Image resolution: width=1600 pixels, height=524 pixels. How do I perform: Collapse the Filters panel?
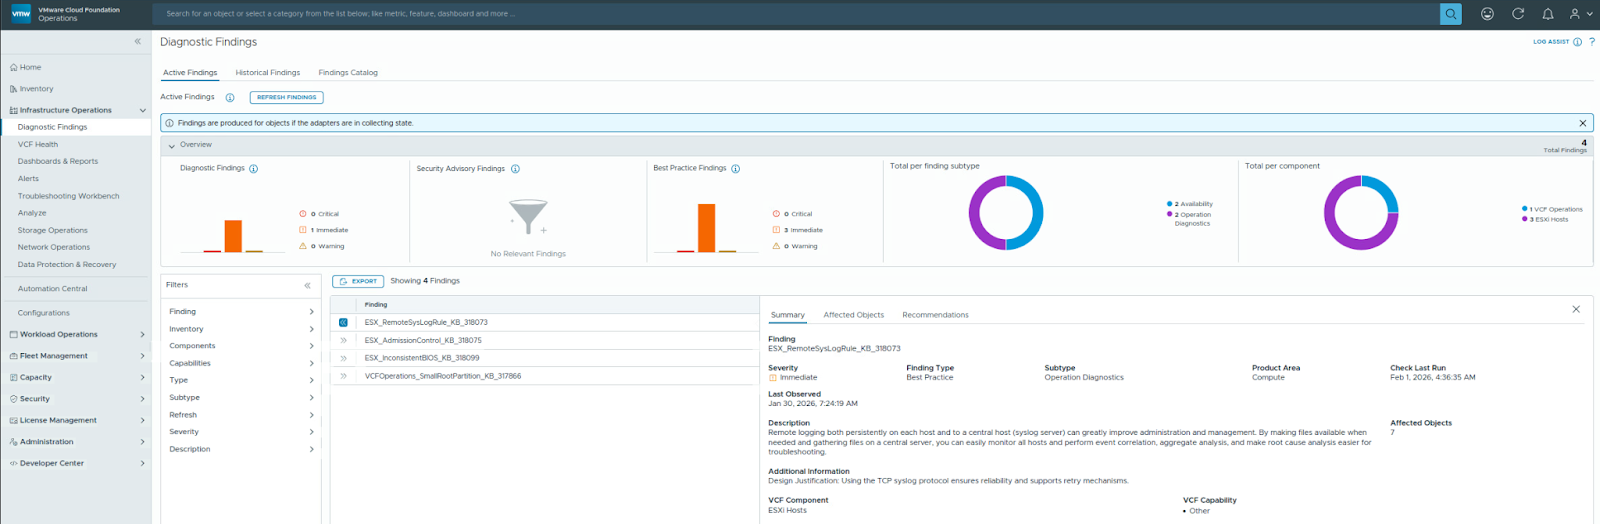pyautogui.click(x=308, y=285)
